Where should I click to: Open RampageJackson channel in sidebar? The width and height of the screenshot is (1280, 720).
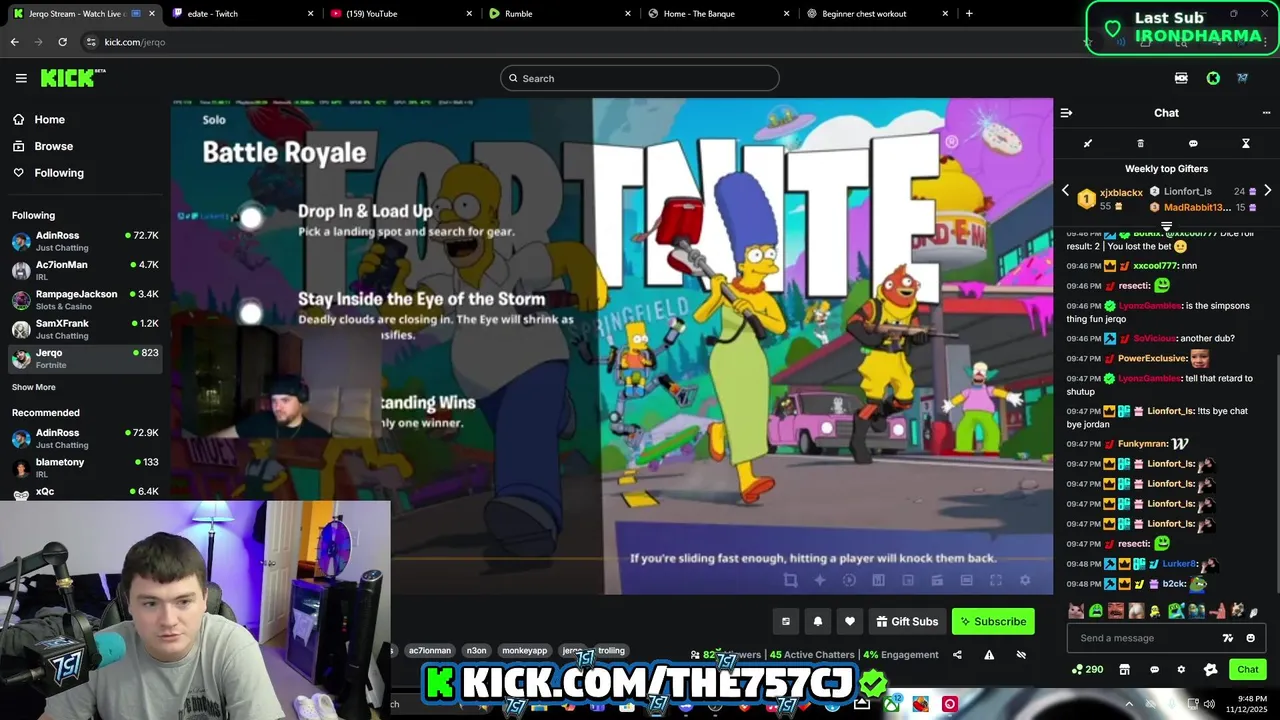(84, 300)
